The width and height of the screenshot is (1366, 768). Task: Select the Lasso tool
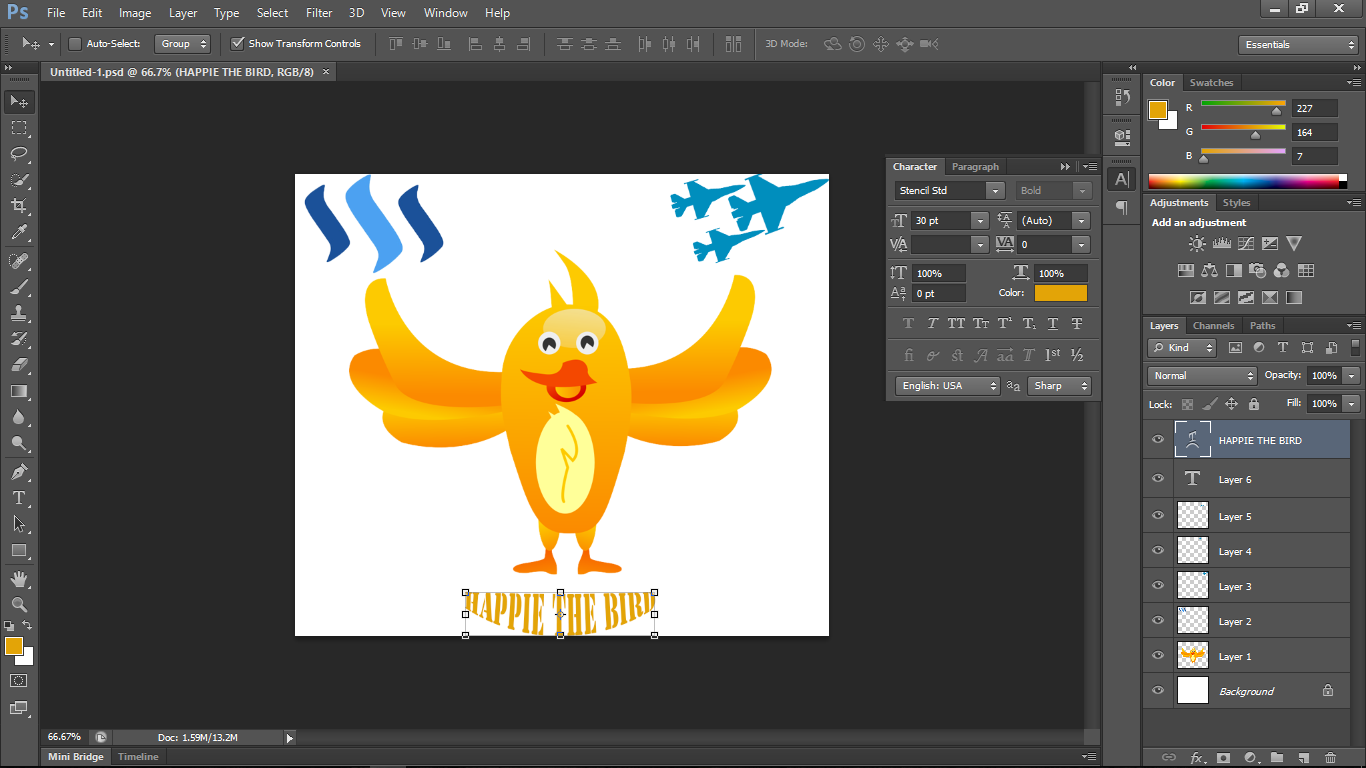[x=19, y=154]
